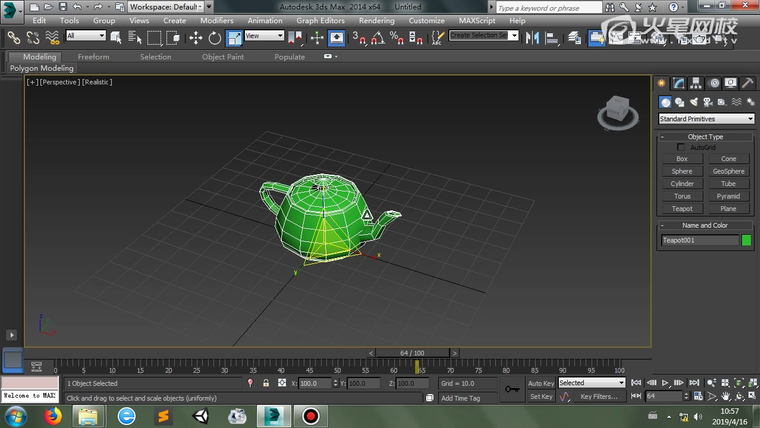Click the Teapot primitive button
760x428 pixels.
682,209
